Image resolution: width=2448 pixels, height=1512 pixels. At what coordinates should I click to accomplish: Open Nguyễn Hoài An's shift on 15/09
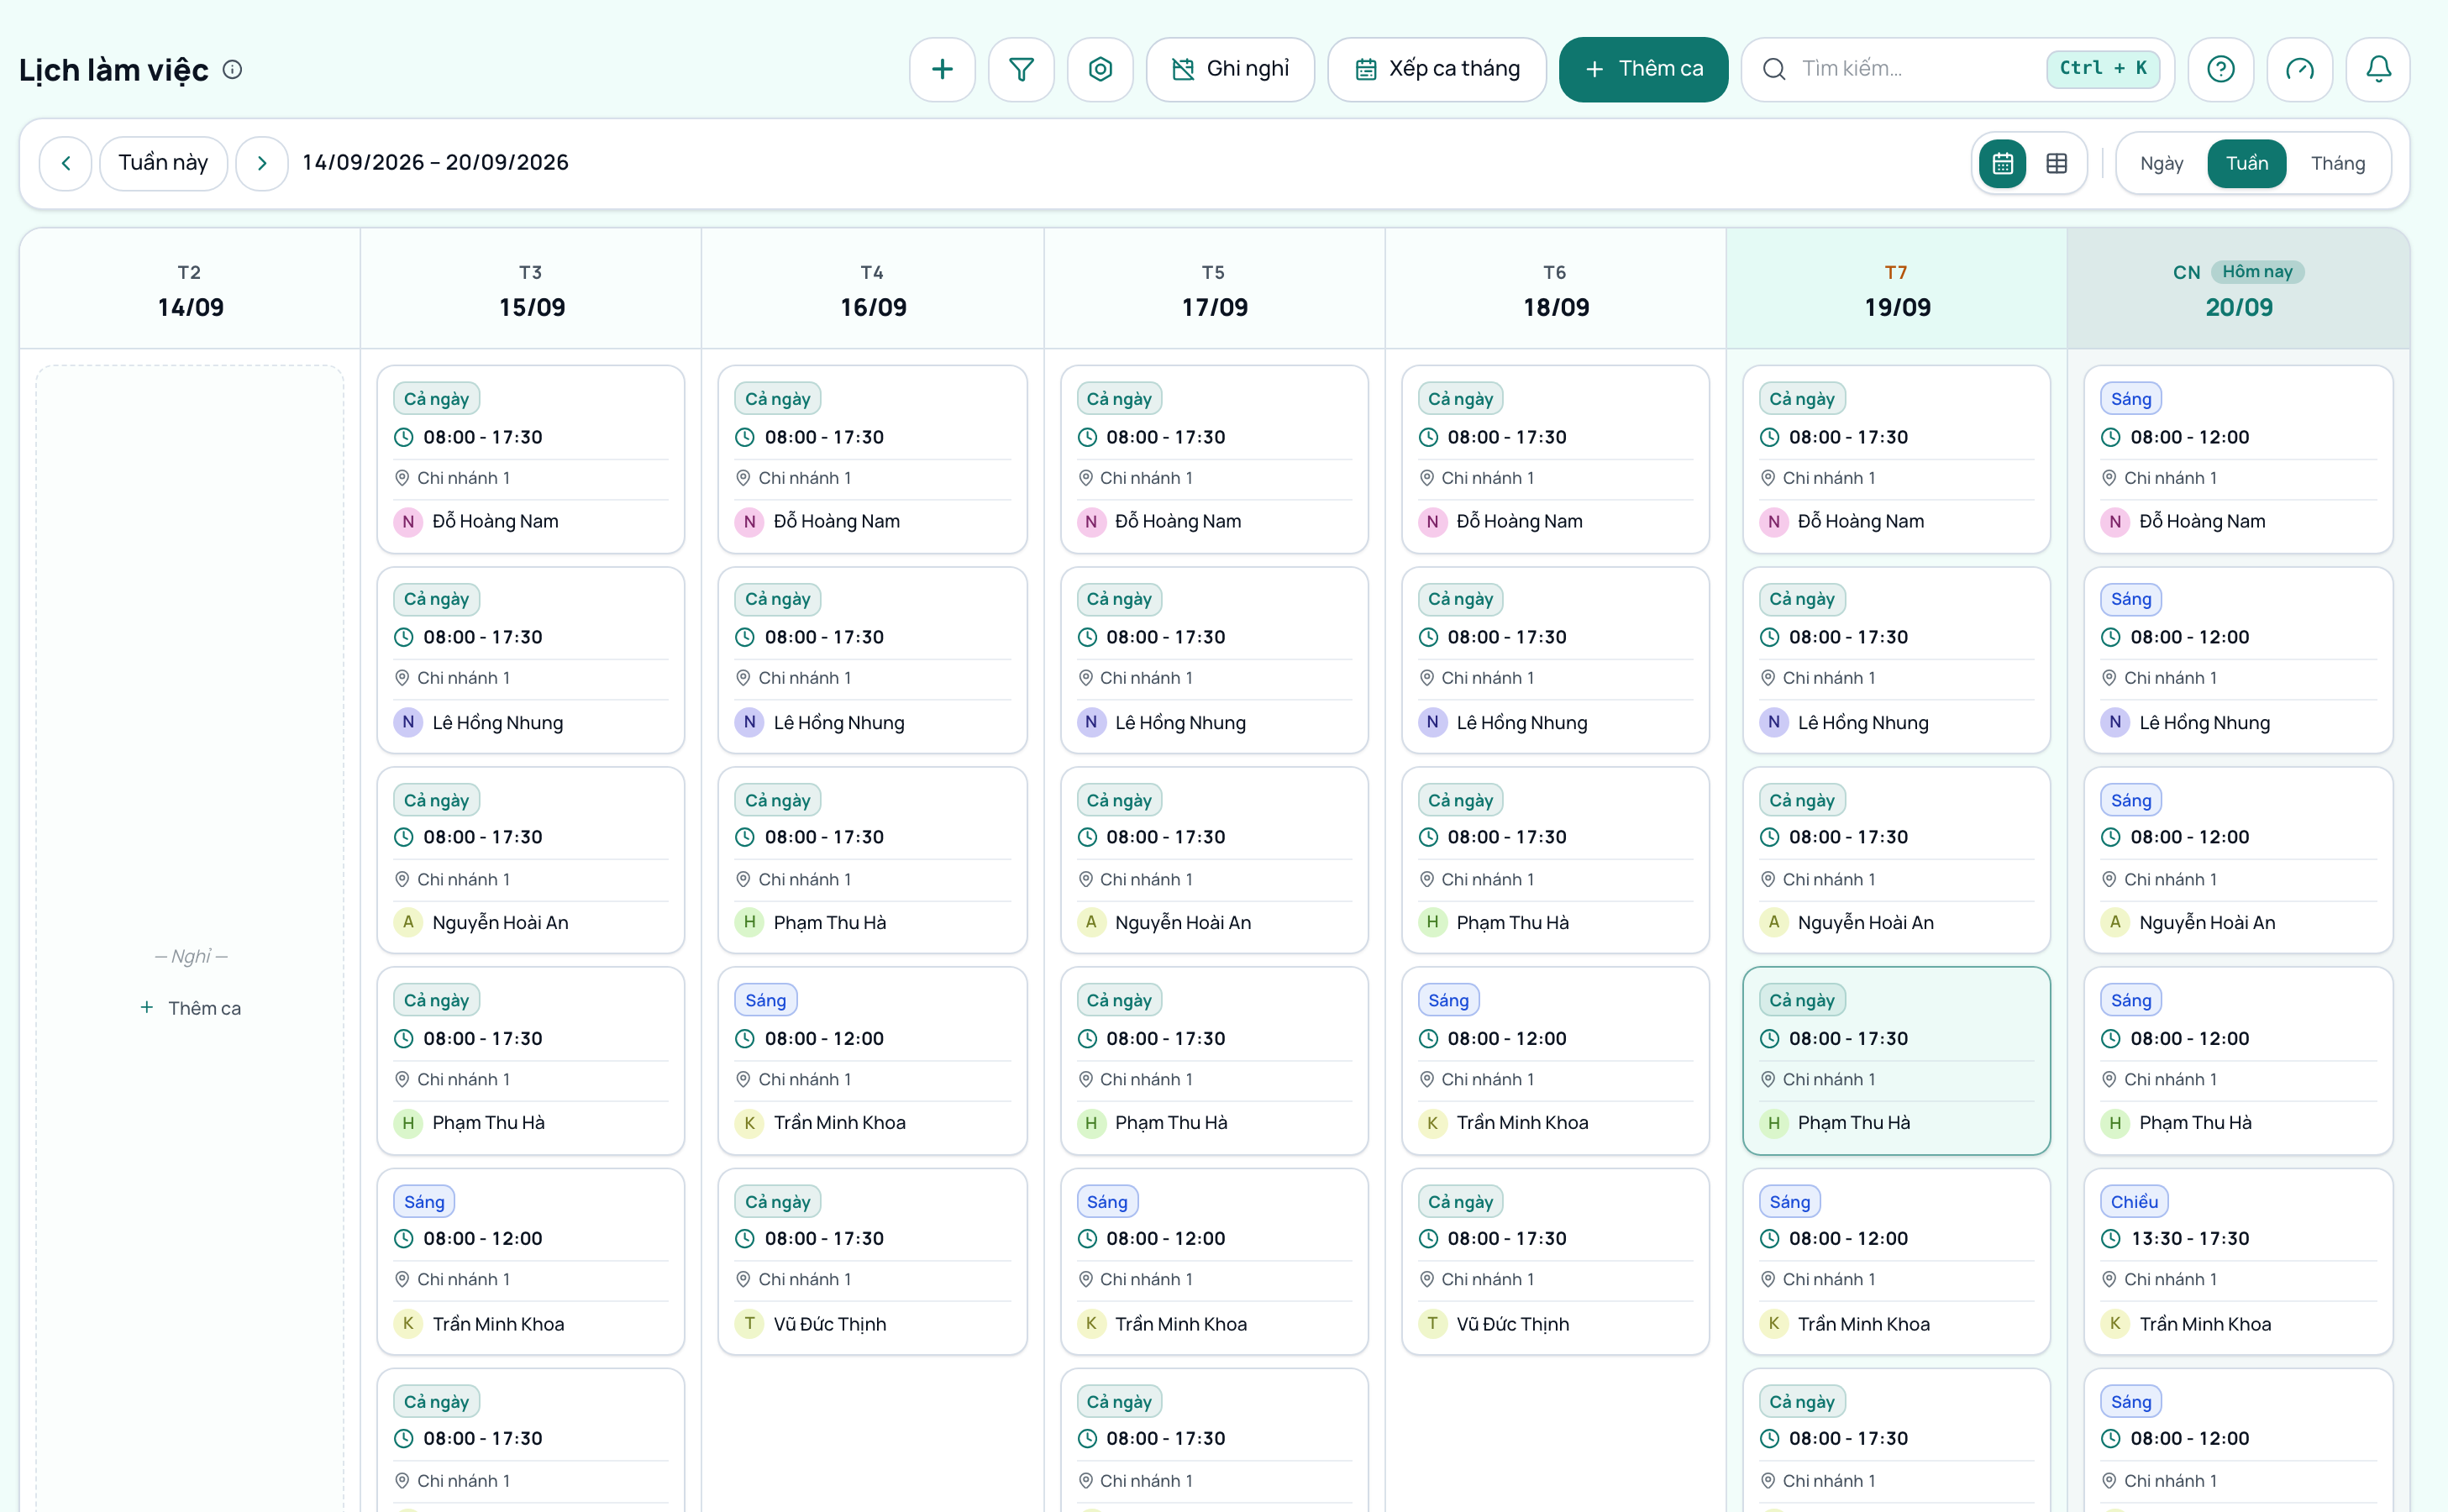click(x=531, y=860)
